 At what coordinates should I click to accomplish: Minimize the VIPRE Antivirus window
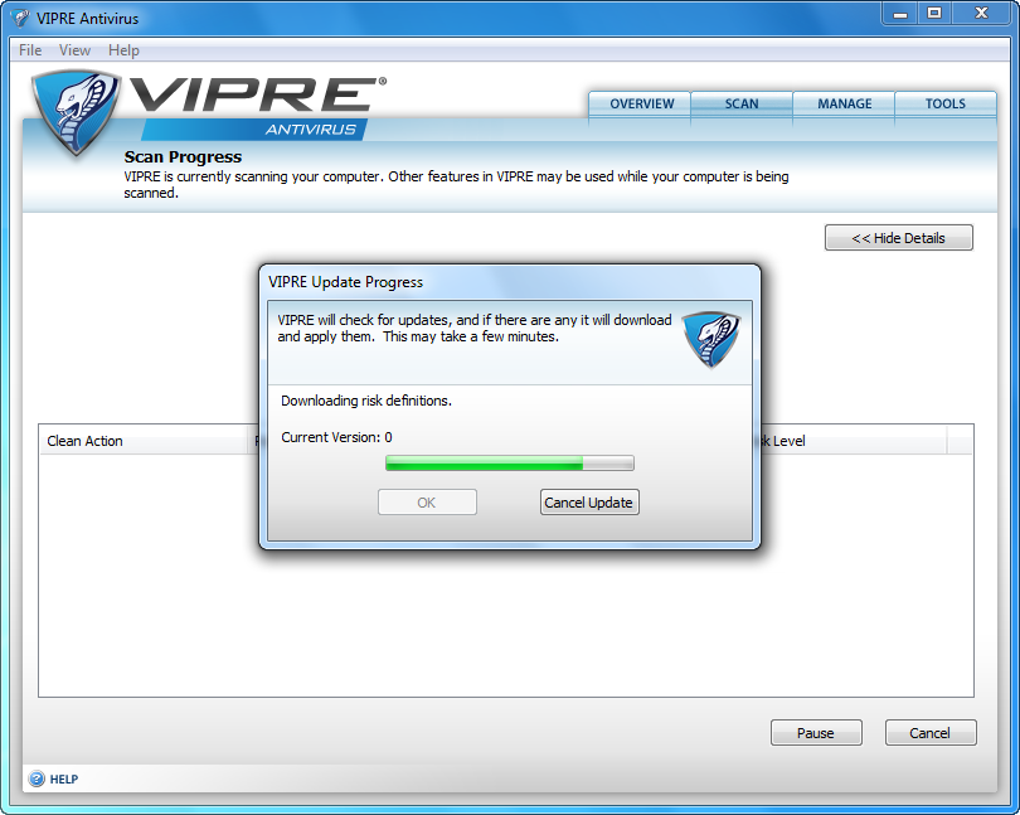coord(900,14)
